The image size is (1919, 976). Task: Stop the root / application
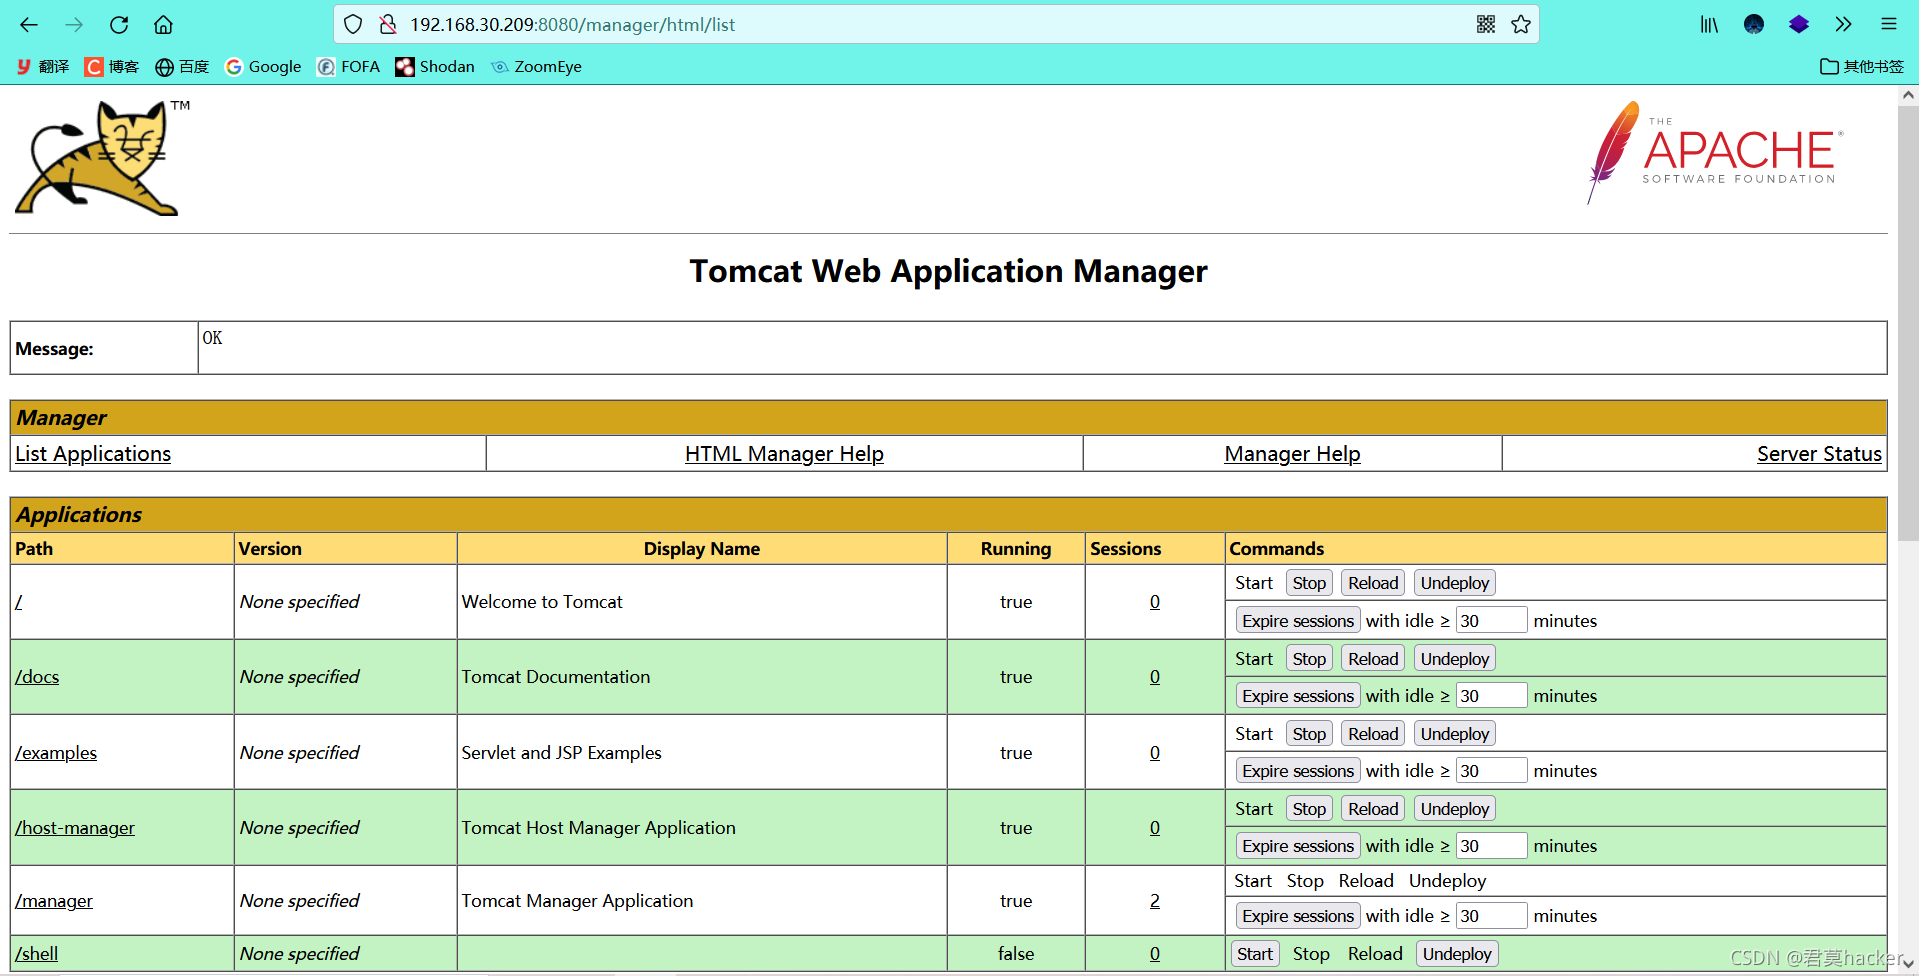tap(1309, 582)
